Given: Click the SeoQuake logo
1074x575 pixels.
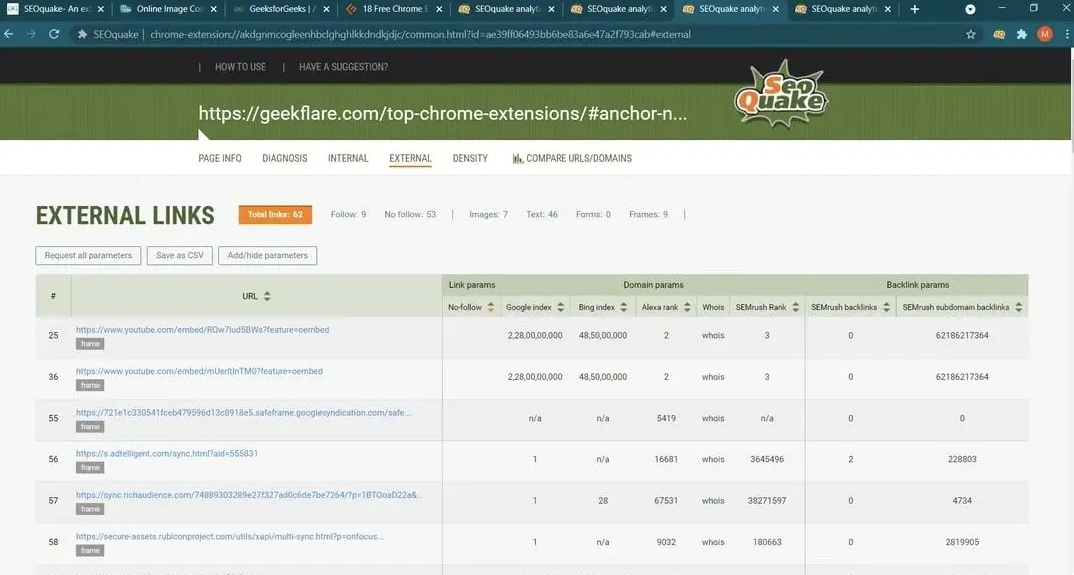Looking at the screenshot, I should (781, 95).
